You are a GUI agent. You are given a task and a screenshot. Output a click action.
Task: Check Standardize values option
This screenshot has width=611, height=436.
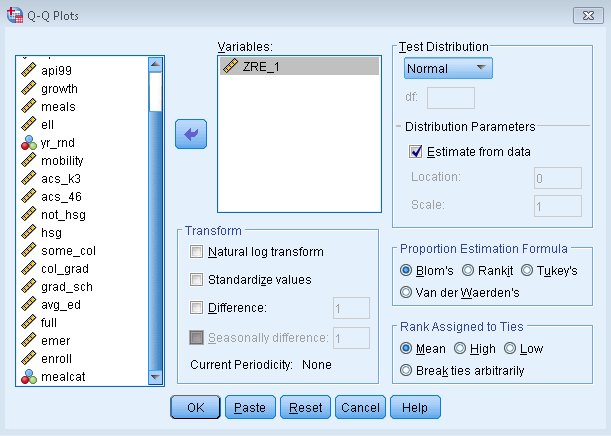(196, 279)
